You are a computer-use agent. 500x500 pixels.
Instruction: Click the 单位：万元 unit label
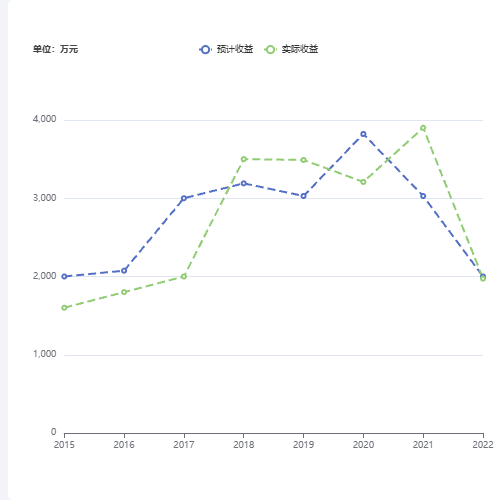[x=55, y=49]
